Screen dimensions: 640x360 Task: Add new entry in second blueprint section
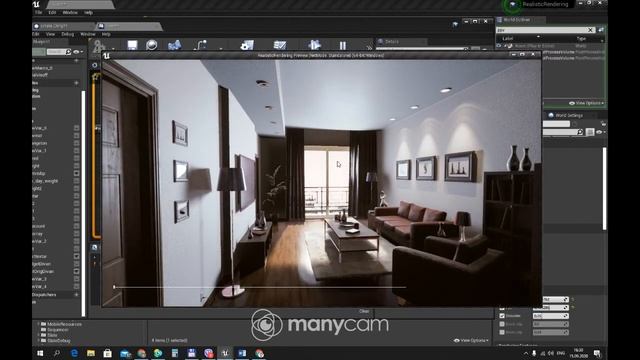tap(76, 83)
